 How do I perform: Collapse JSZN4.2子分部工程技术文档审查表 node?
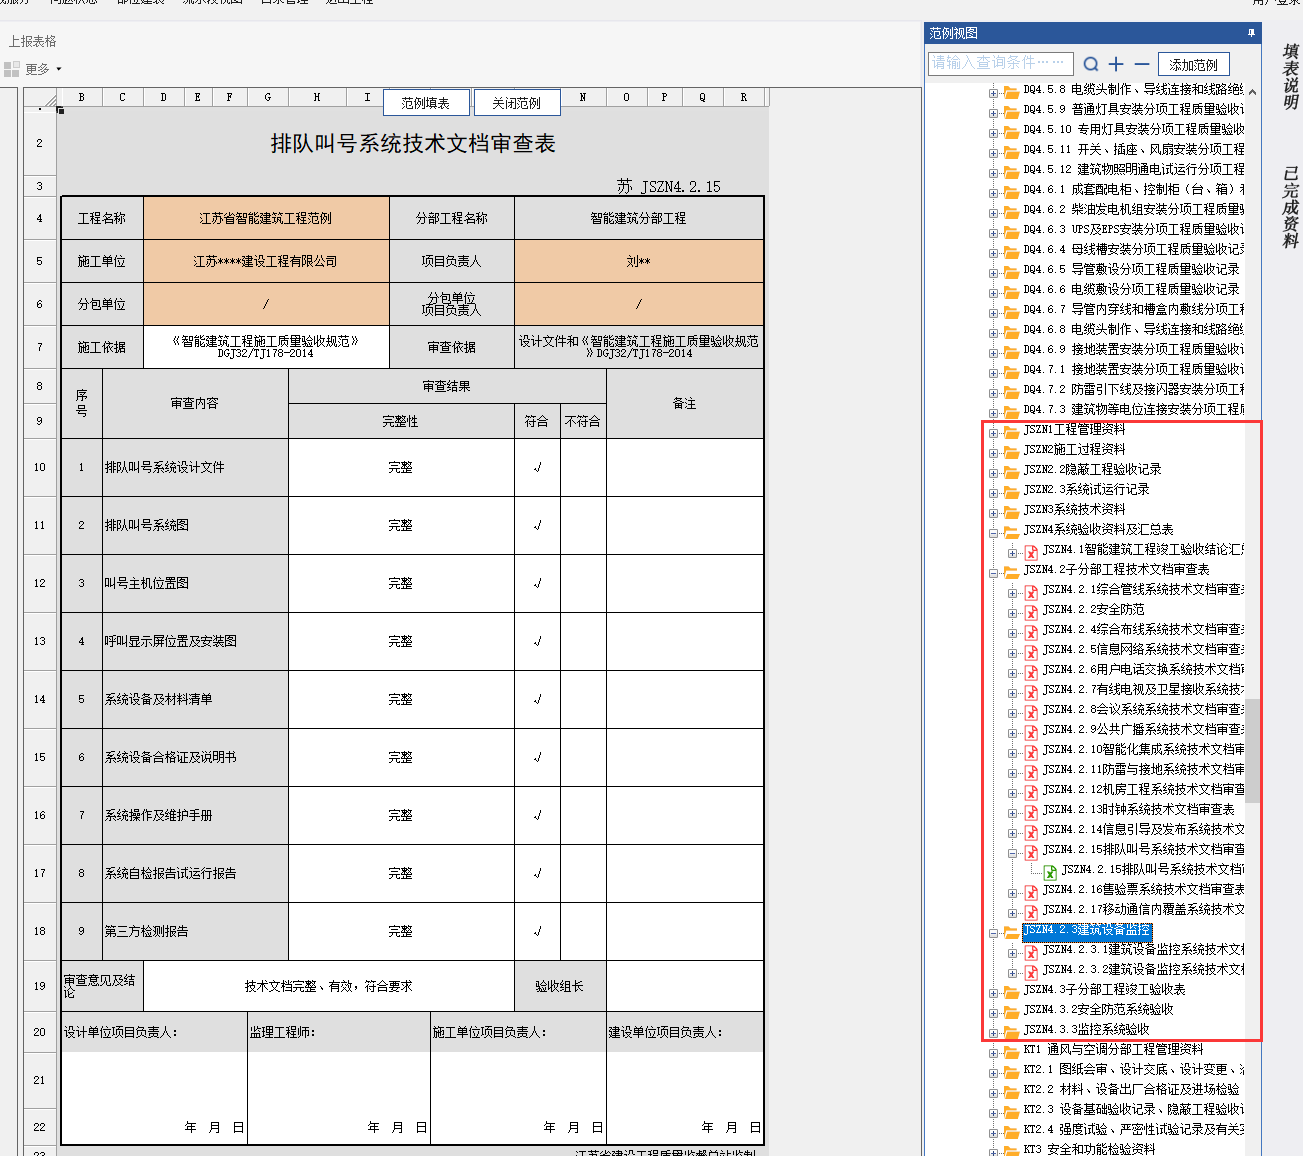(x=993, y=573)
